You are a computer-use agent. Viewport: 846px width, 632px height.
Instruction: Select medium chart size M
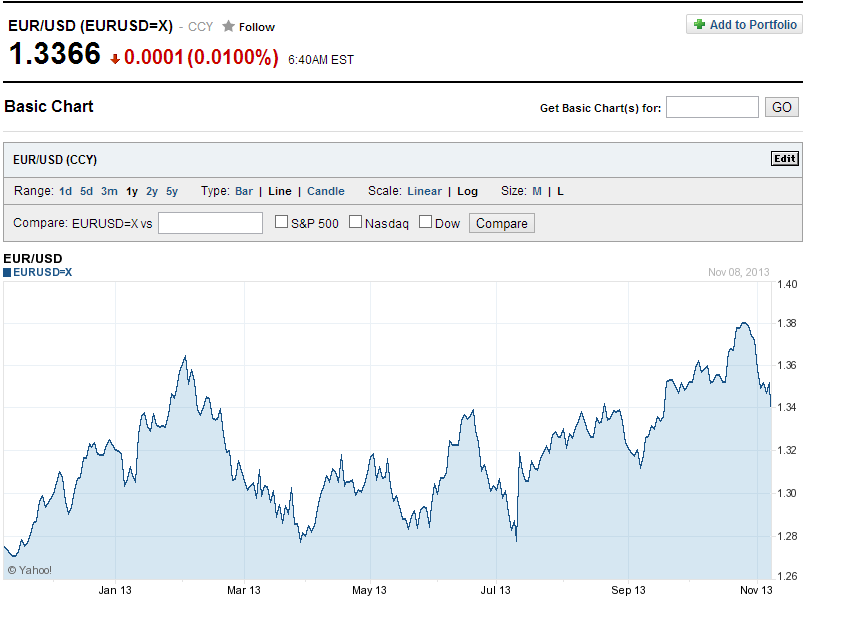pos(536,191)
